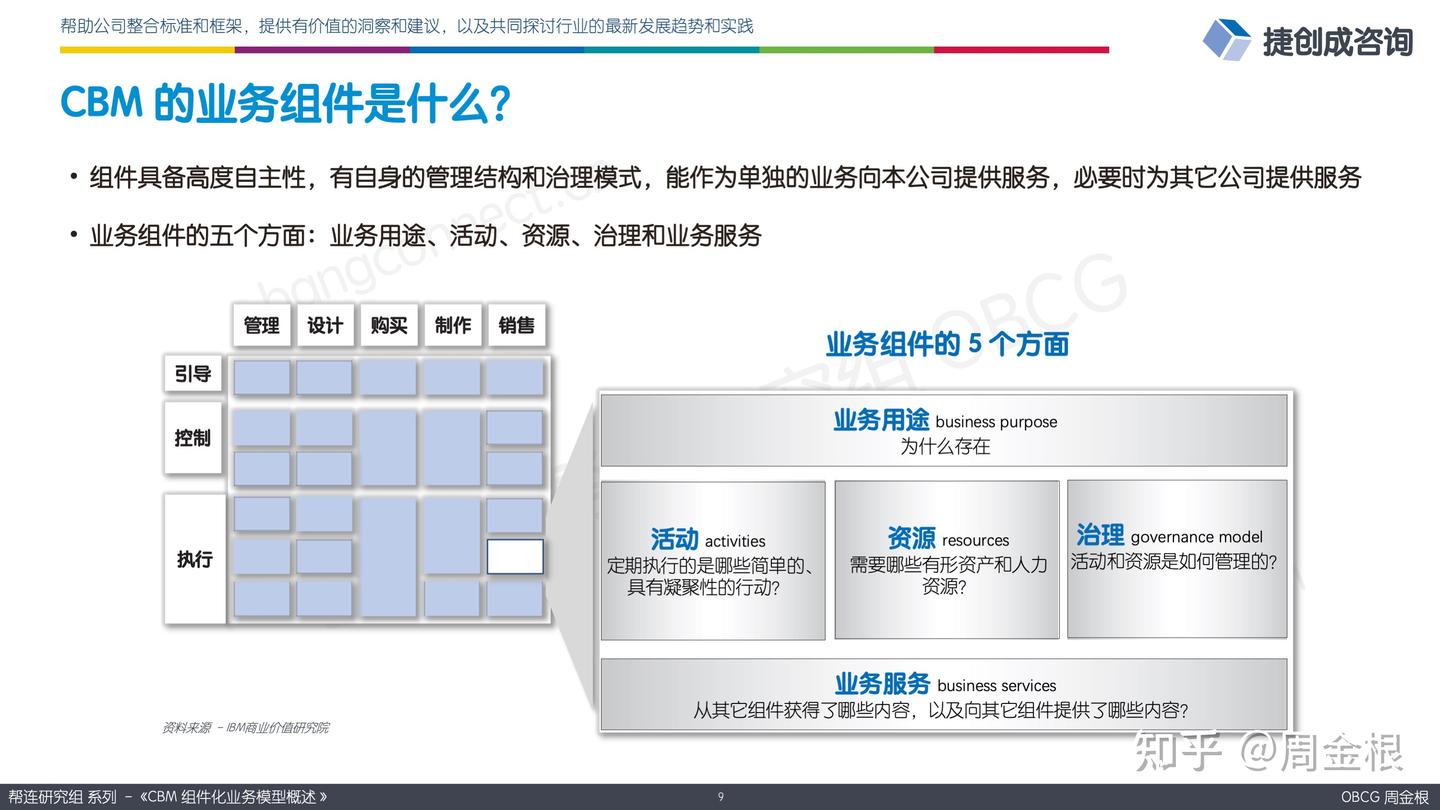Image resolution: width=1440 pixels, height=810 pixels.
Task: Click the 治理 governance model panel icon
Action: 1100,536
